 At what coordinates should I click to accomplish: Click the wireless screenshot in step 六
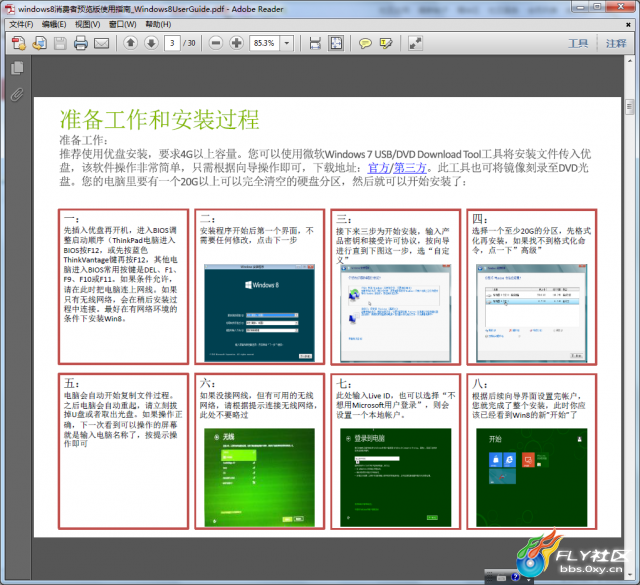click(259, 477)
